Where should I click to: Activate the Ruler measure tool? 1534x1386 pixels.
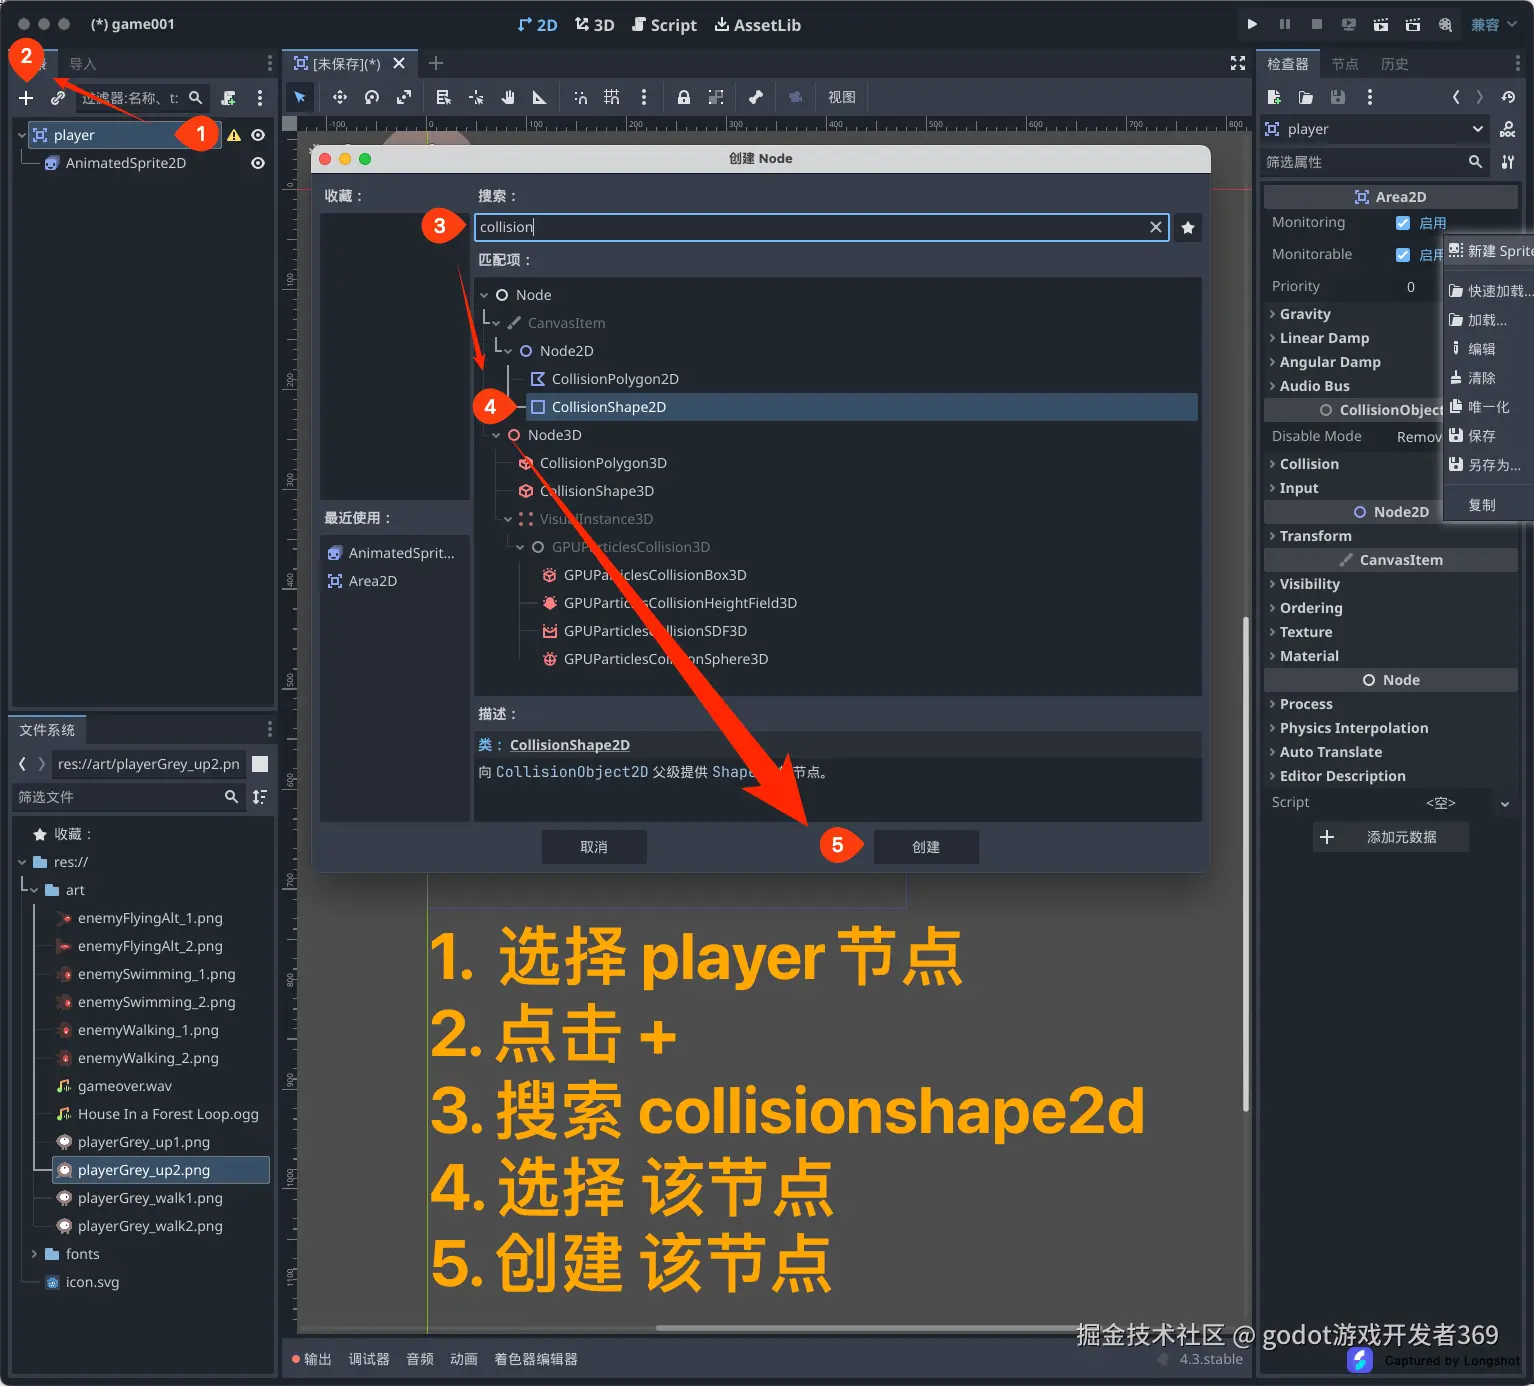coord(540,97)
